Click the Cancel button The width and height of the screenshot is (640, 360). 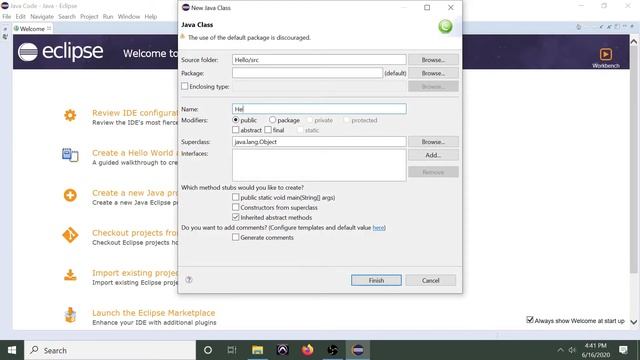coord(431,280)
